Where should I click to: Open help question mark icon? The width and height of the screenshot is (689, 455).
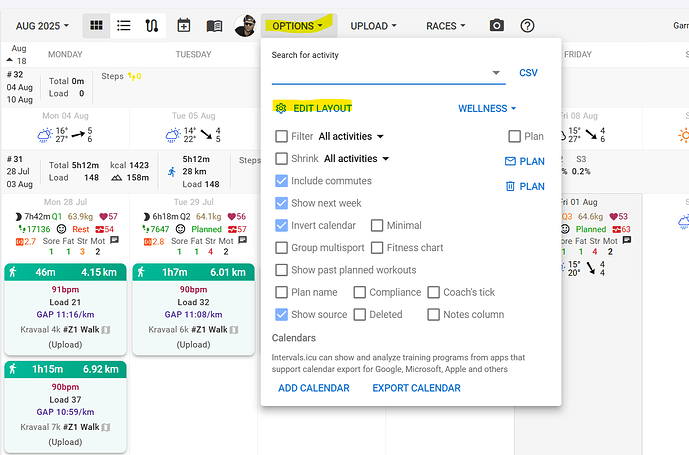pos(527,25)
